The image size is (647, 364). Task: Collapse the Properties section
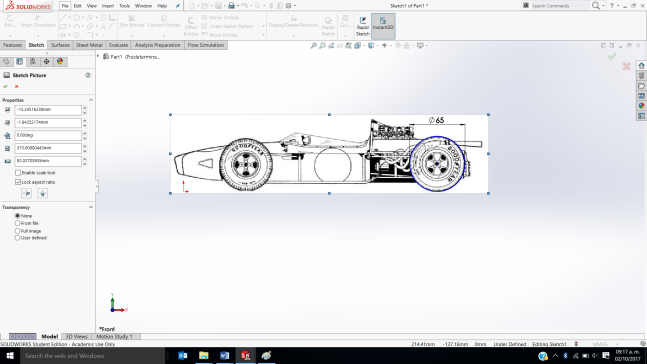pos(91,100)
